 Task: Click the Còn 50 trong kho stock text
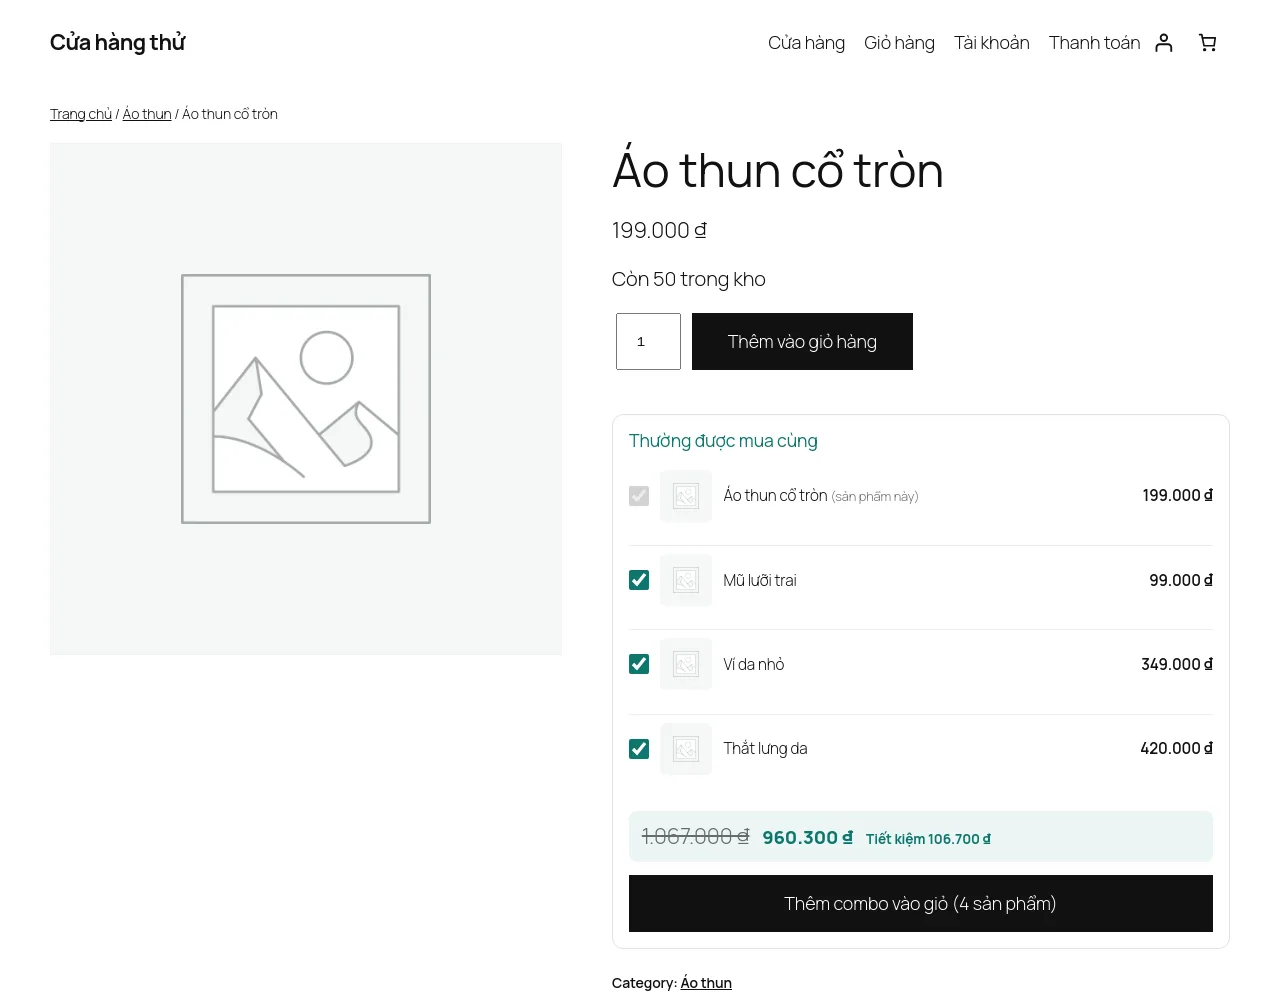pos(689,279)
